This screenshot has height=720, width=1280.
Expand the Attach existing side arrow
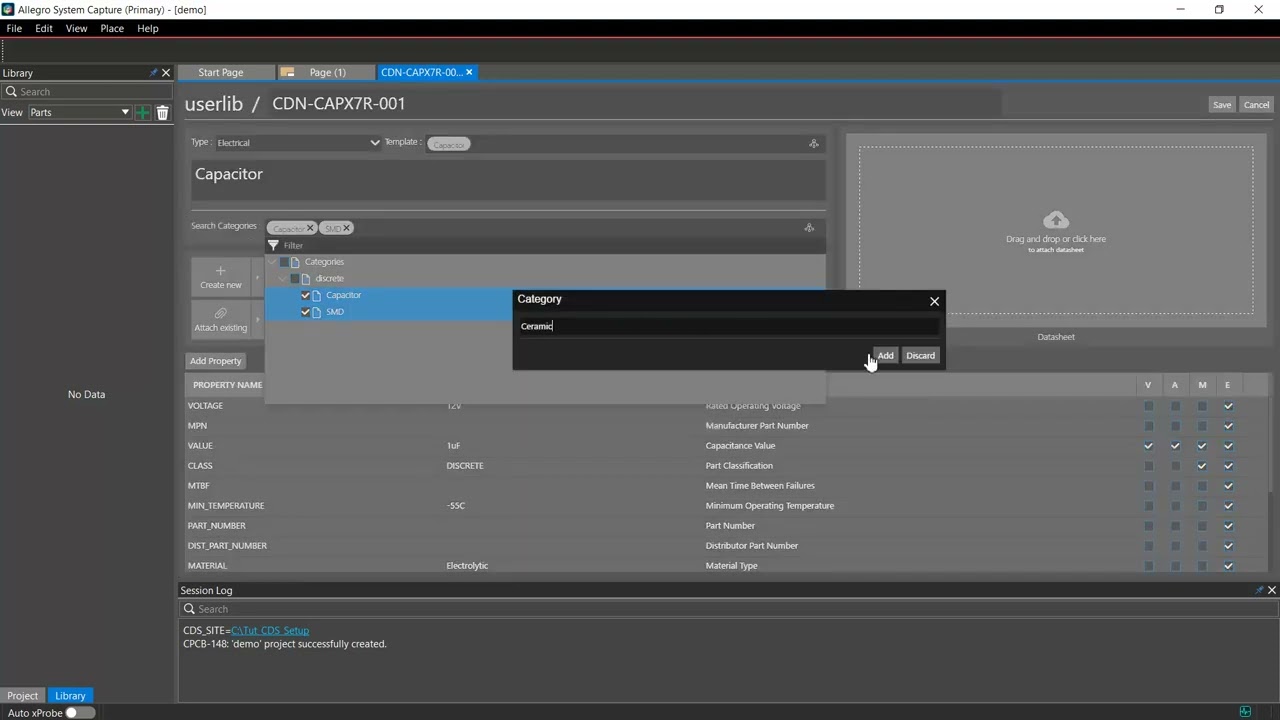coord(258,319)
